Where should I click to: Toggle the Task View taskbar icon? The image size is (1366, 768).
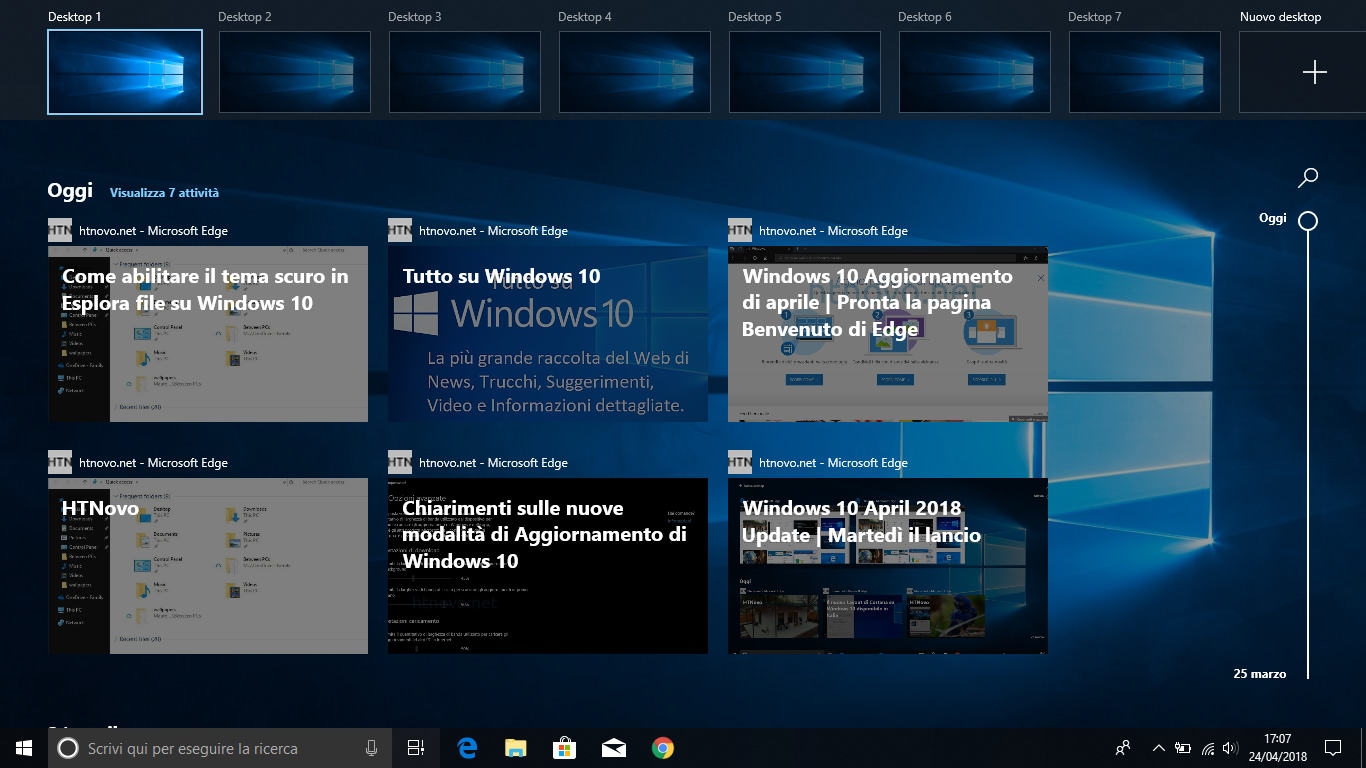[x=416, y=748]
